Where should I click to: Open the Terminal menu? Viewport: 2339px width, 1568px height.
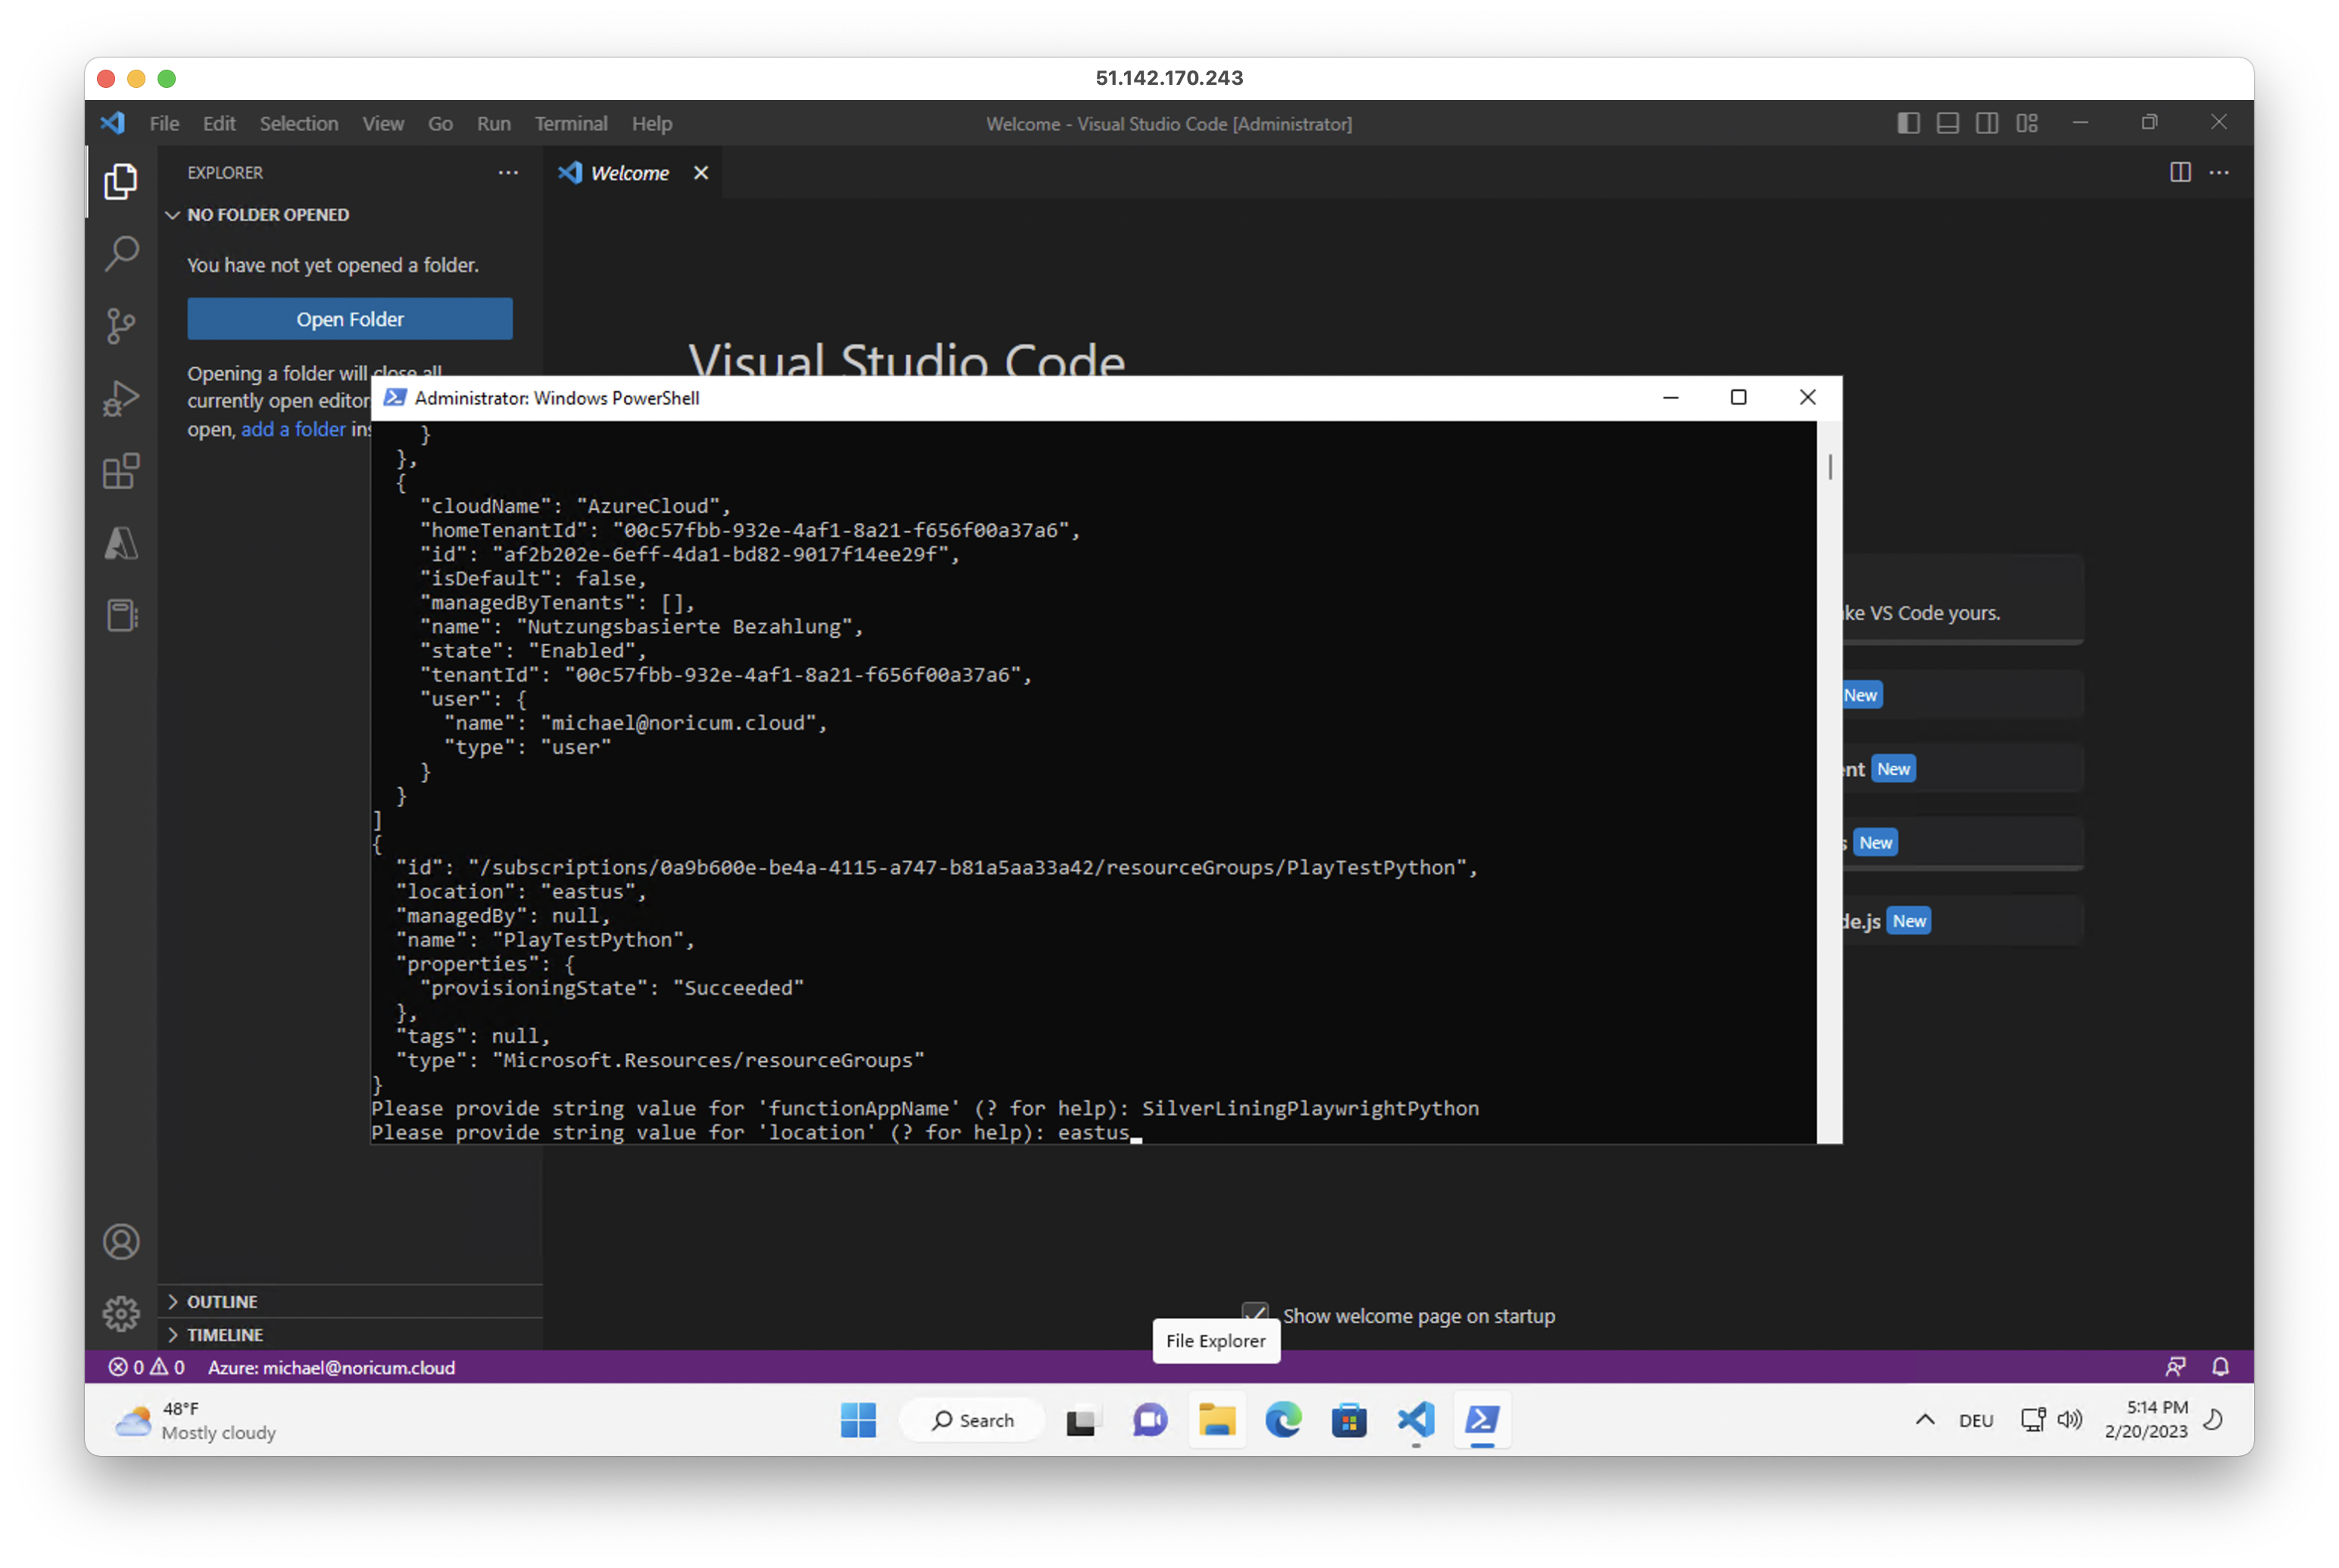coord(570,124)
